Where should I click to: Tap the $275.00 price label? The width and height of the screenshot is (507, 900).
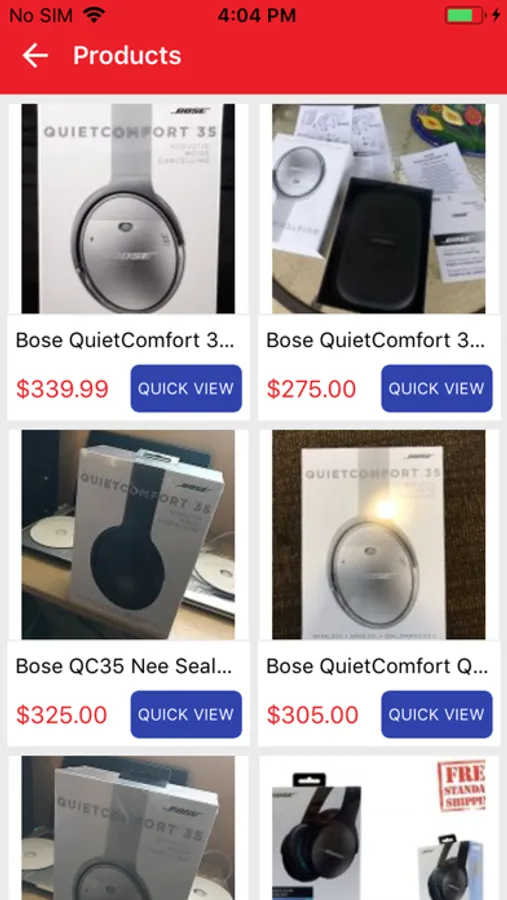tap(311, 389)
